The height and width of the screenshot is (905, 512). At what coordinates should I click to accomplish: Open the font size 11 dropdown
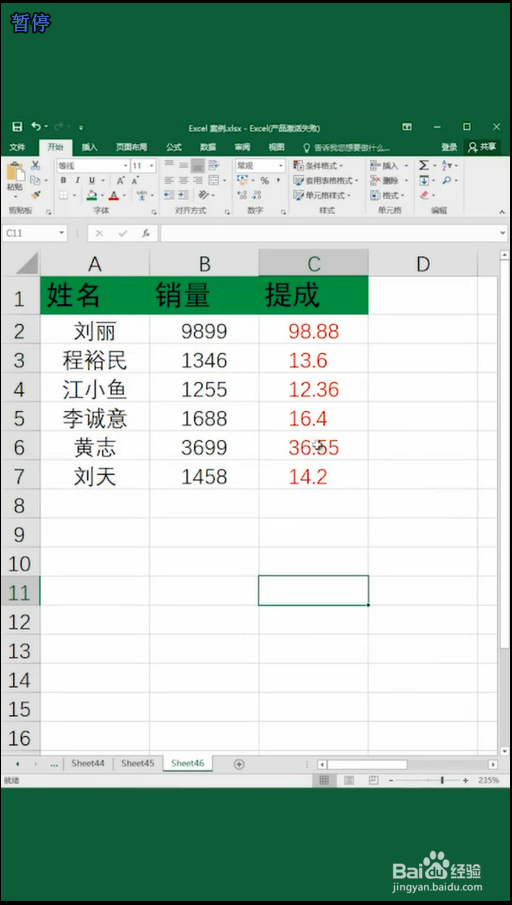coord(152,166)
